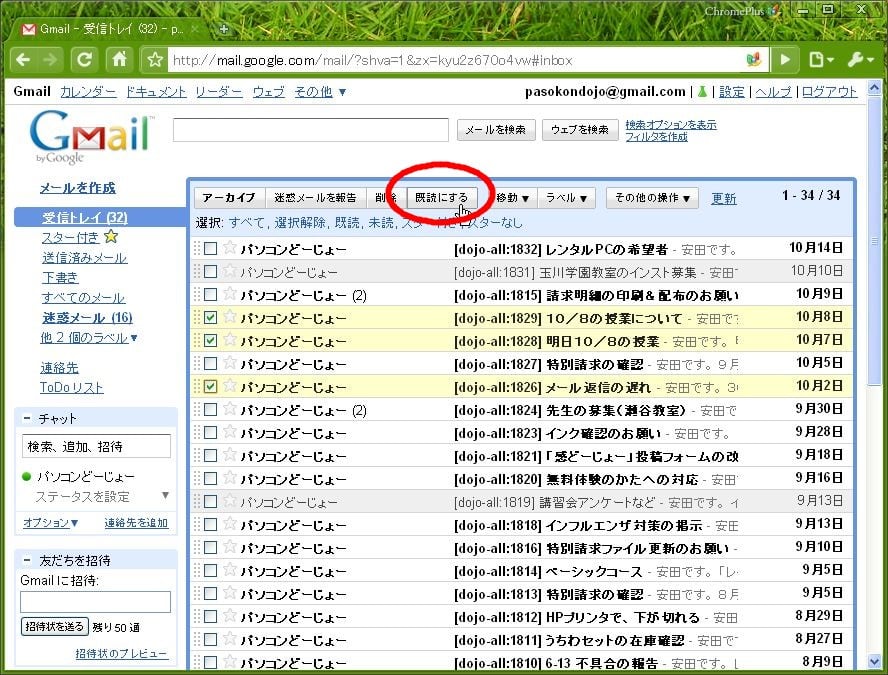The width and height of the screenshot is (888, 675).
Task: Star the dojo-all:1832 レンタルPC email
Action: point(229,248)
